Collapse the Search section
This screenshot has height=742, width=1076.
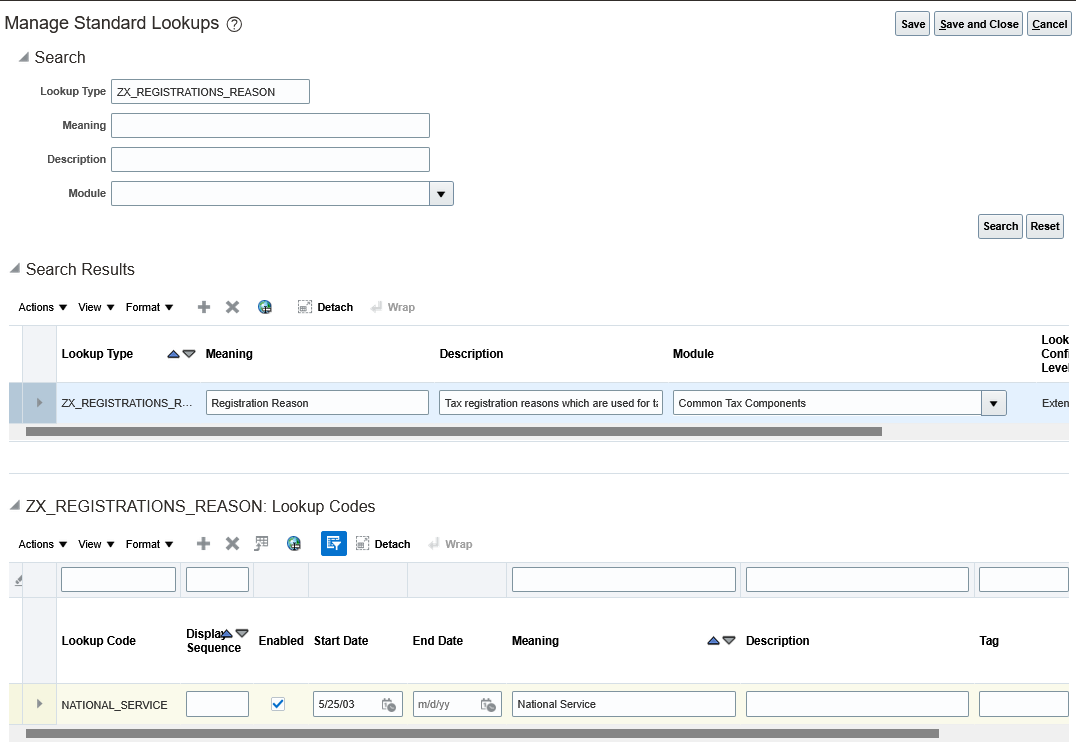23,57
